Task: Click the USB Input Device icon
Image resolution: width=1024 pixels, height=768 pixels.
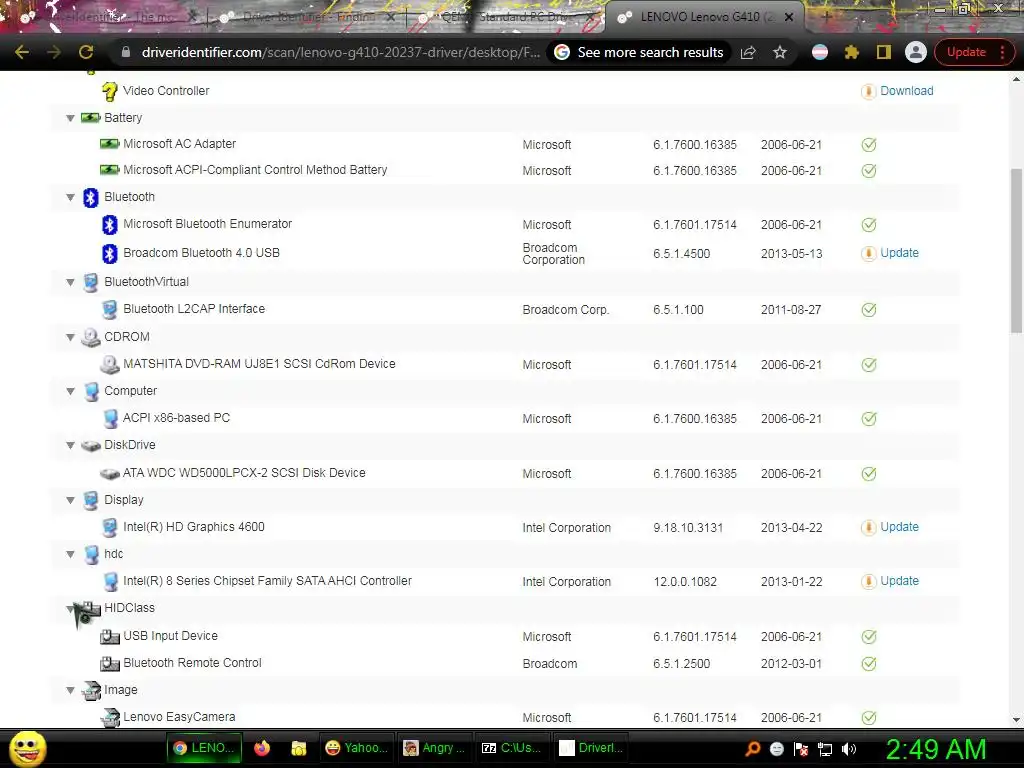Action: (x=110, y=636)
